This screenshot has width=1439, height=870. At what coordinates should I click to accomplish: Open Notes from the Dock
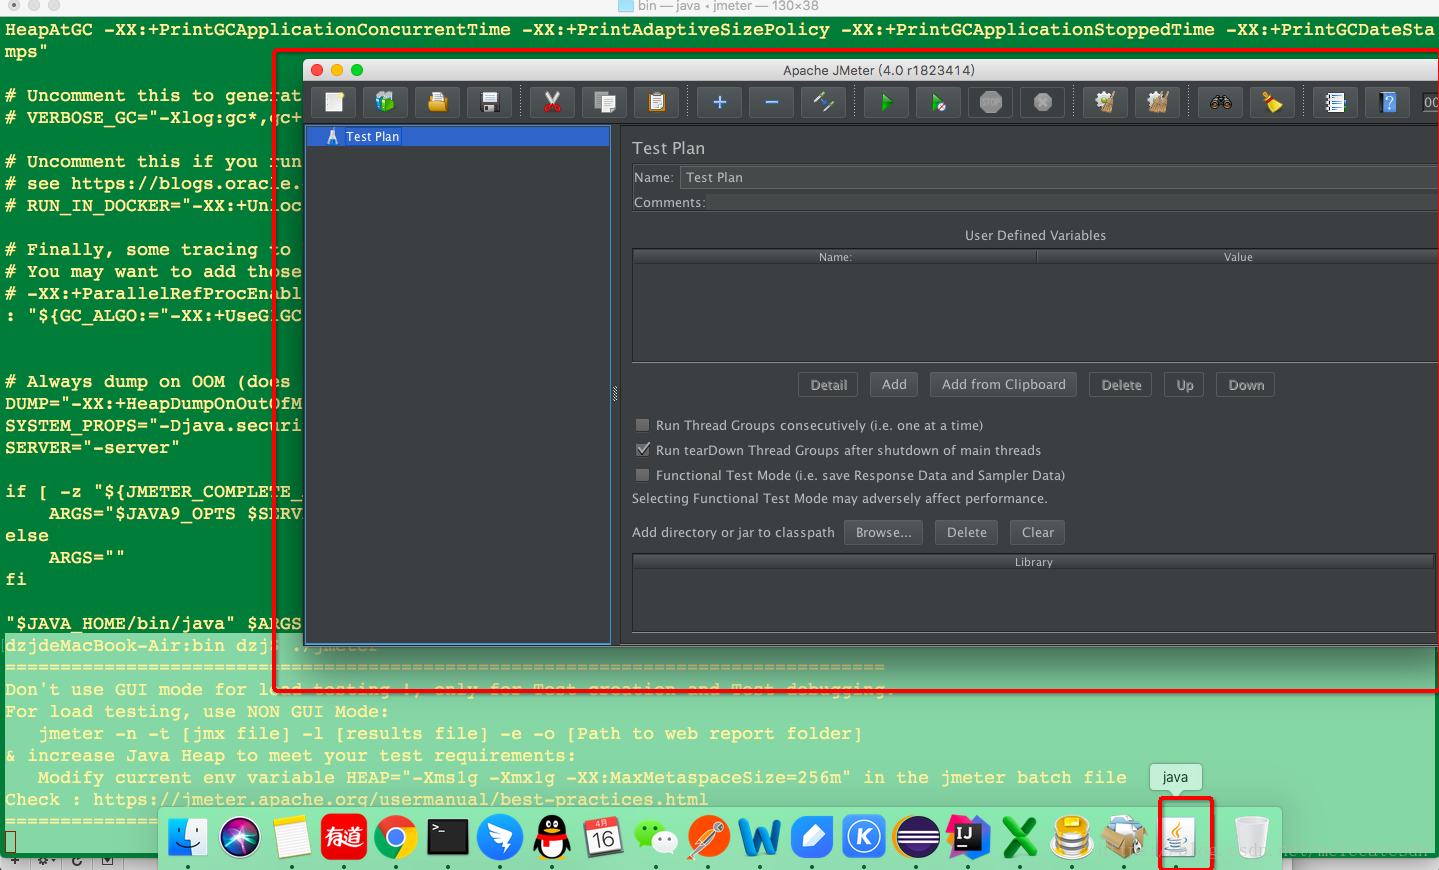tap(292, 837)
